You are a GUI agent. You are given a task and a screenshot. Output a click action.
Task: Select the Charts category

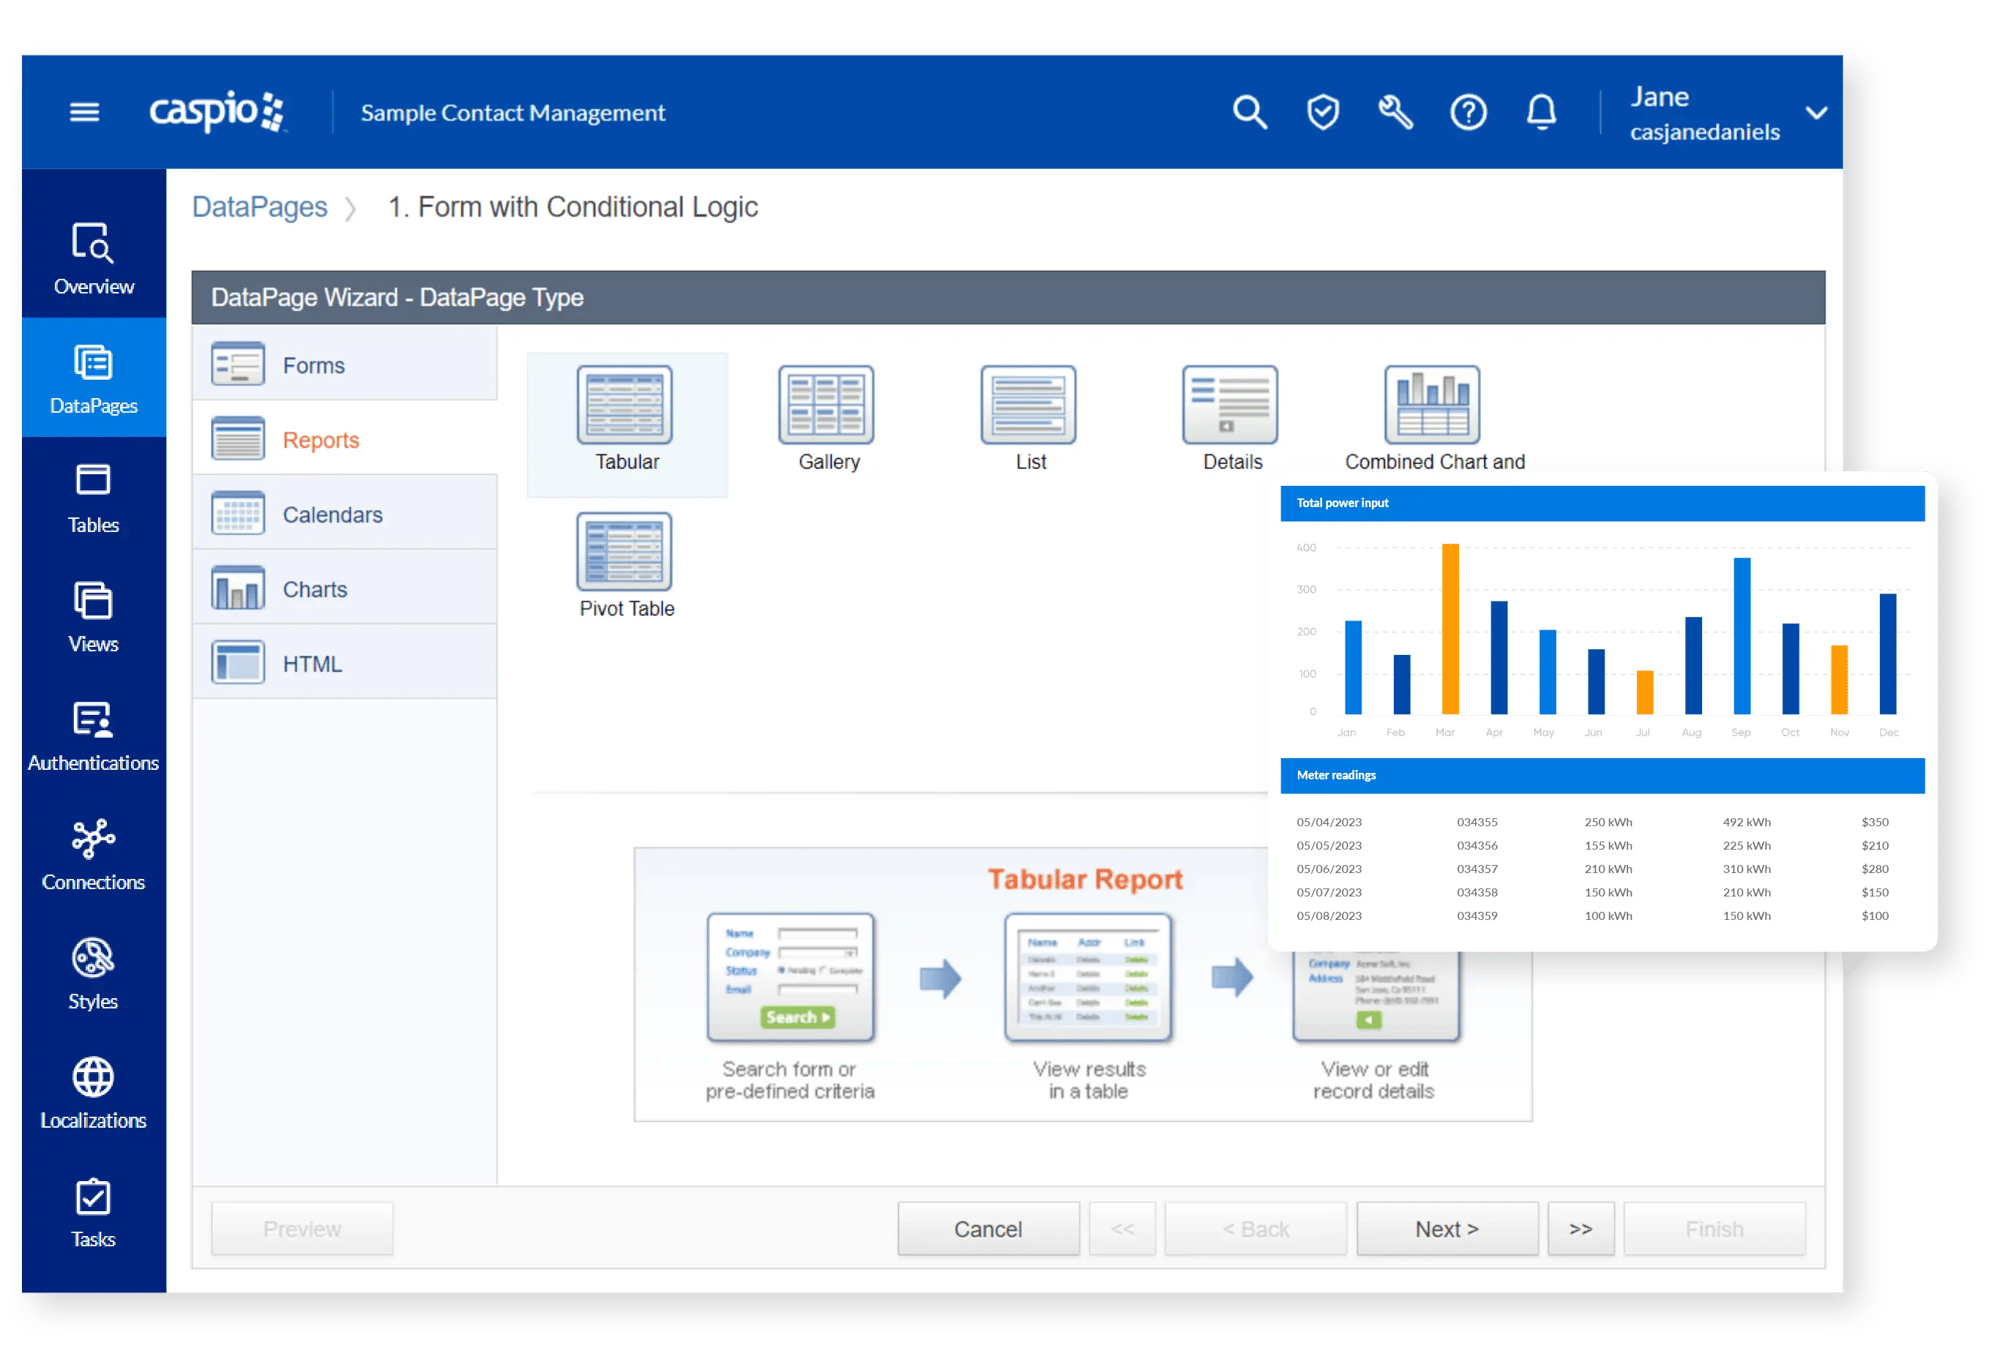coord(345,589)
